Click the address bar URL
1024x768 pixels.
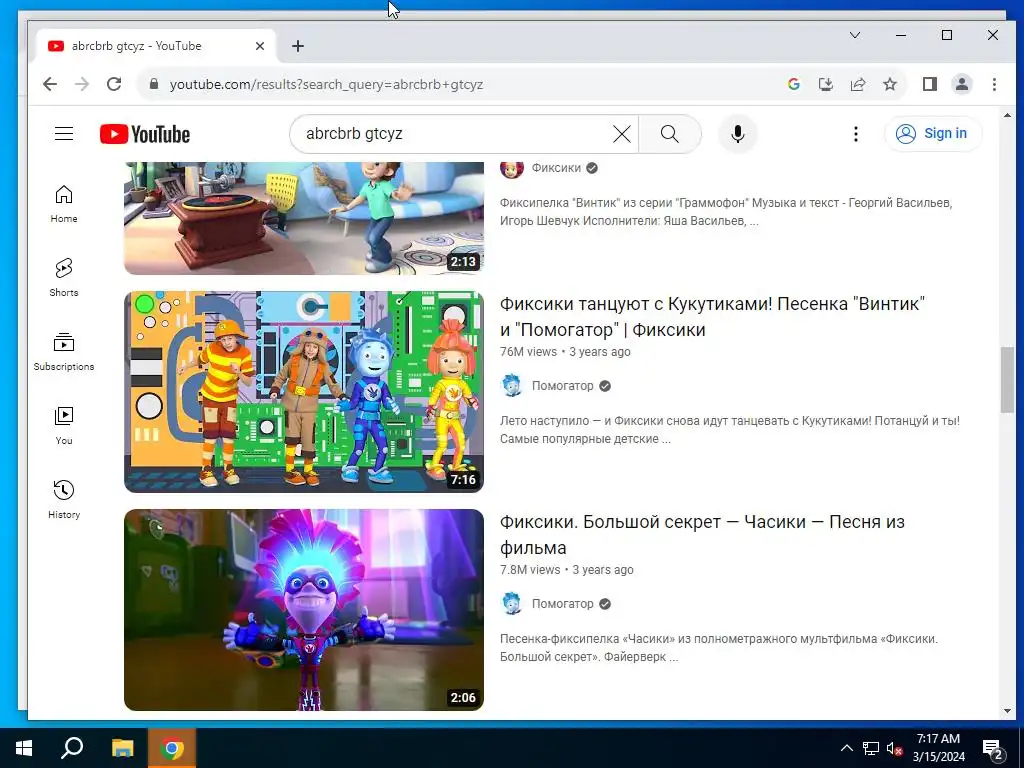tap(327, 84)
